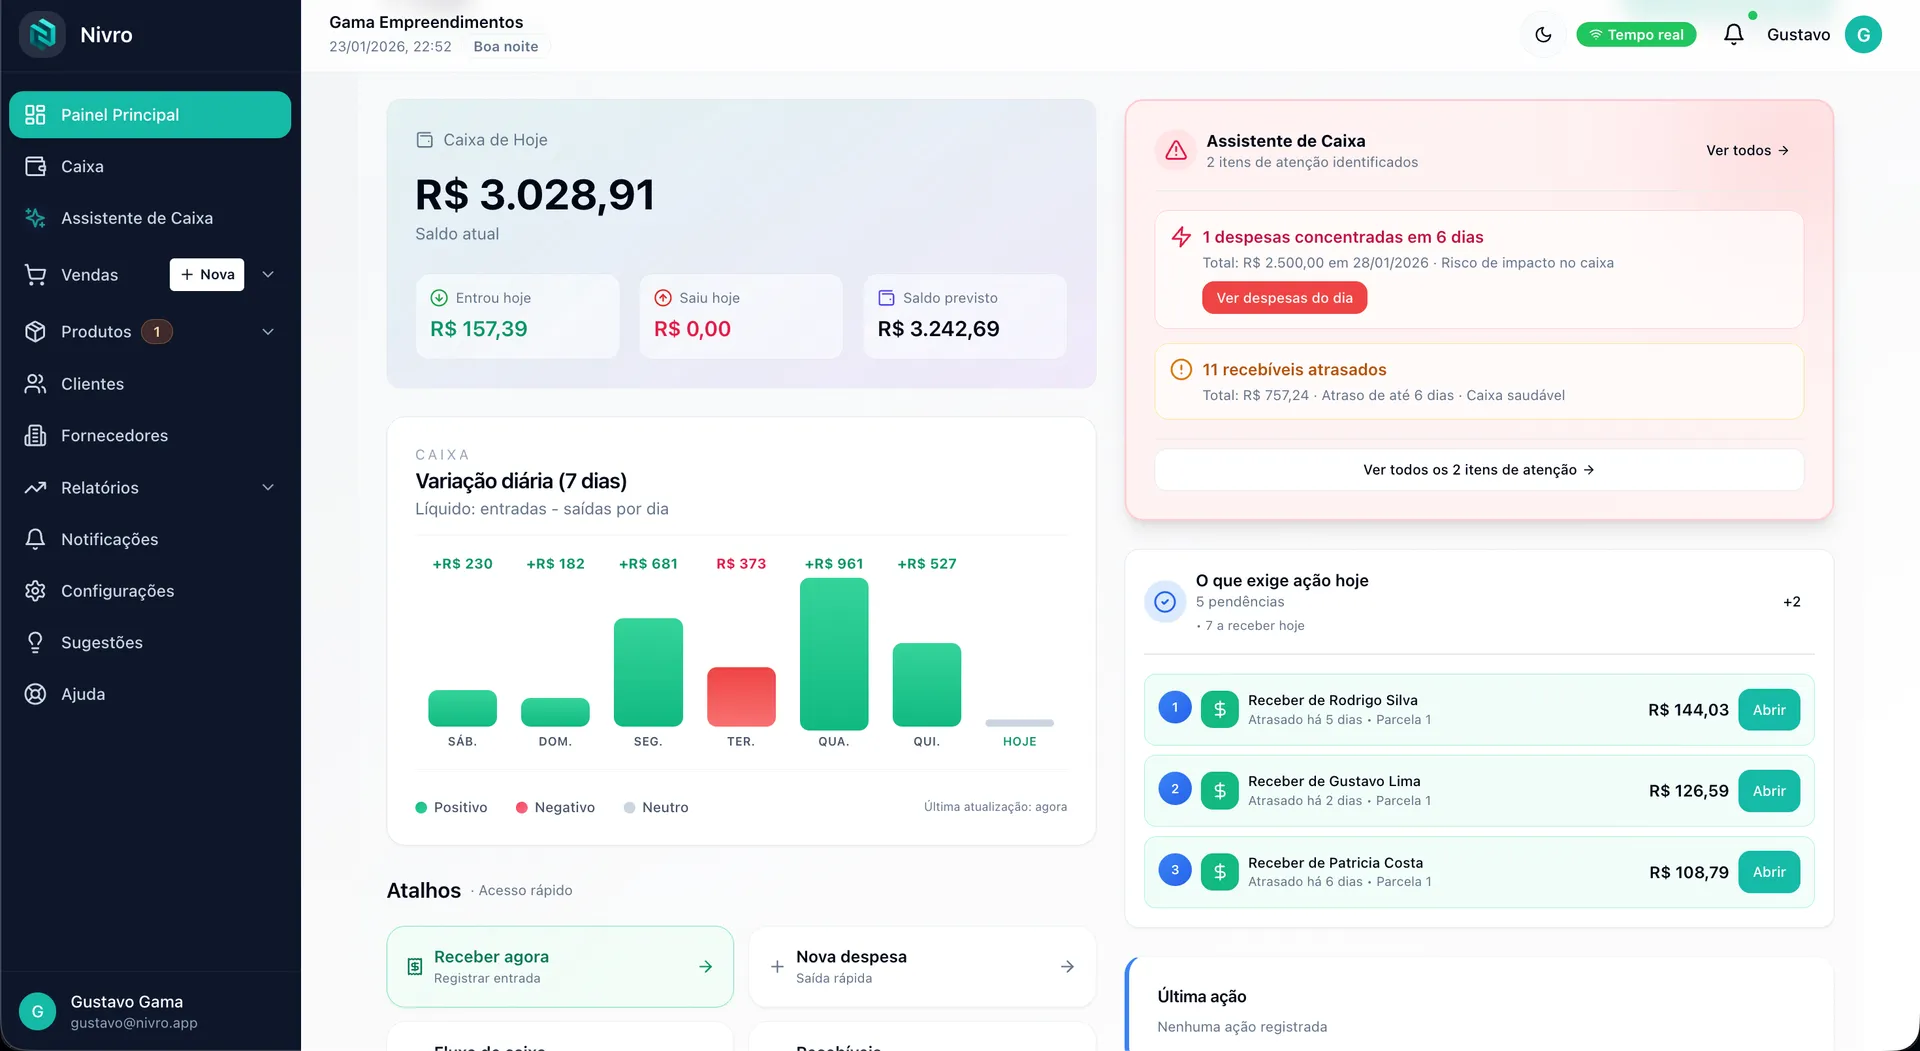Click plus icon on Nova despesa card
The image size is (1920, 1051).
point(777,967)
